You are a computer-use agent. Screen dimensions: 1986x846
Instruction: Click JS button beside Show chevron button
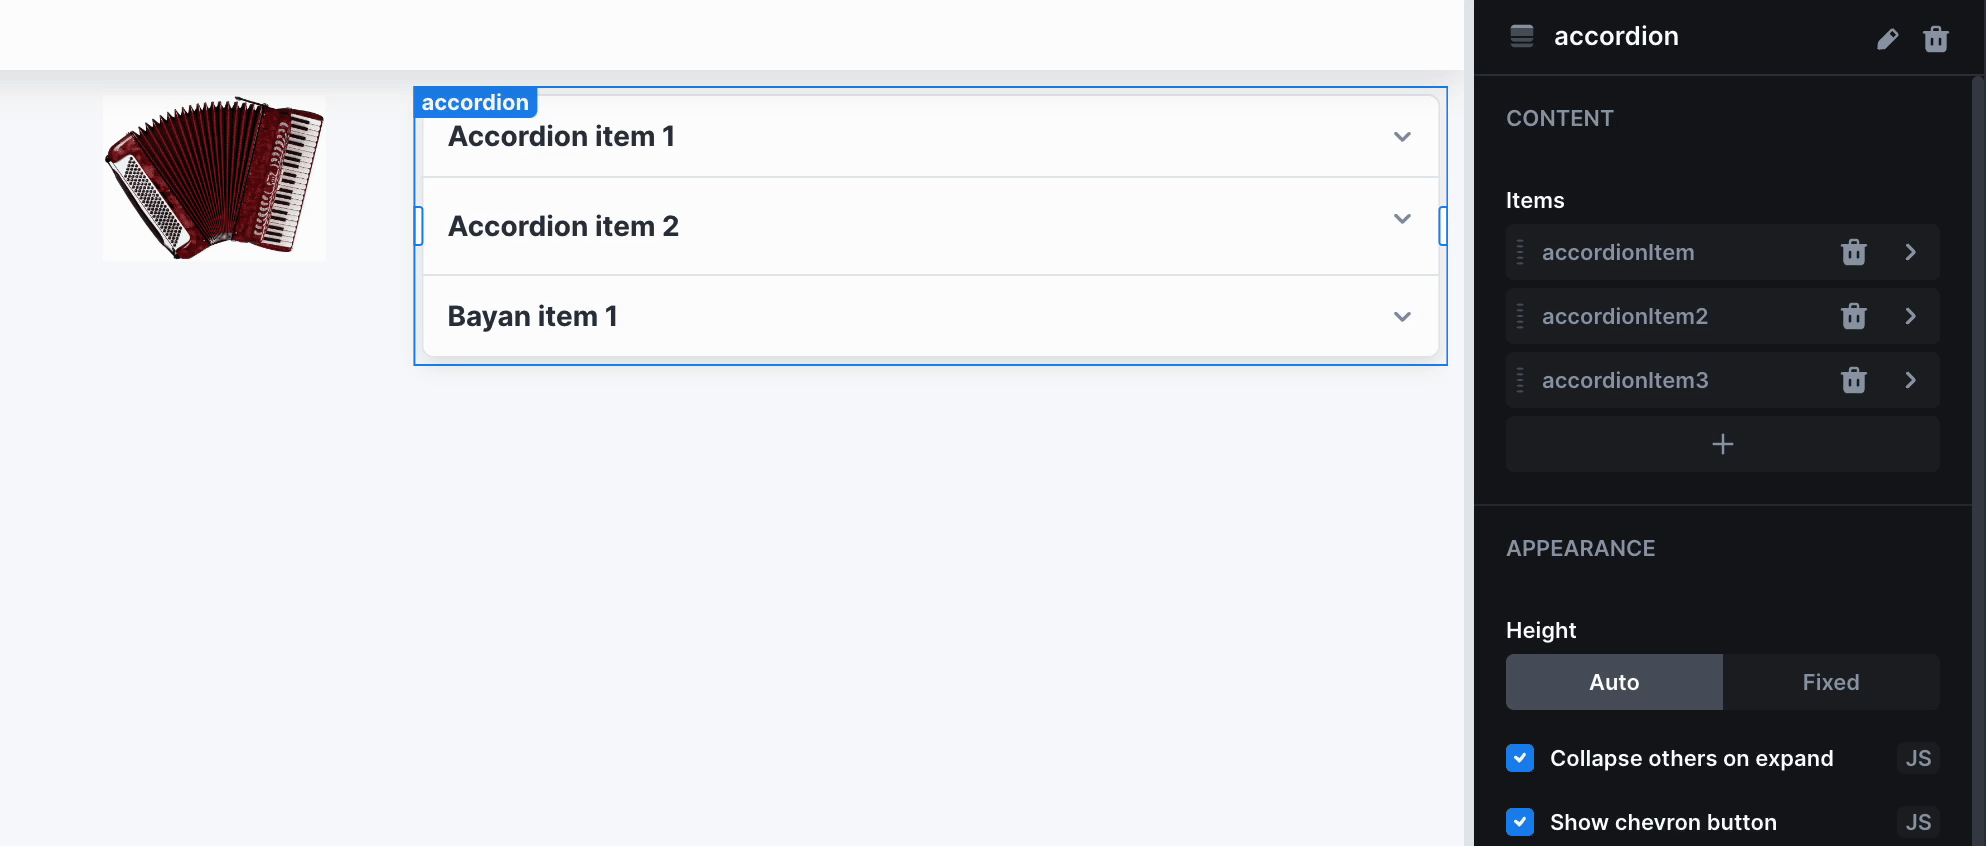coord(1918,822)
